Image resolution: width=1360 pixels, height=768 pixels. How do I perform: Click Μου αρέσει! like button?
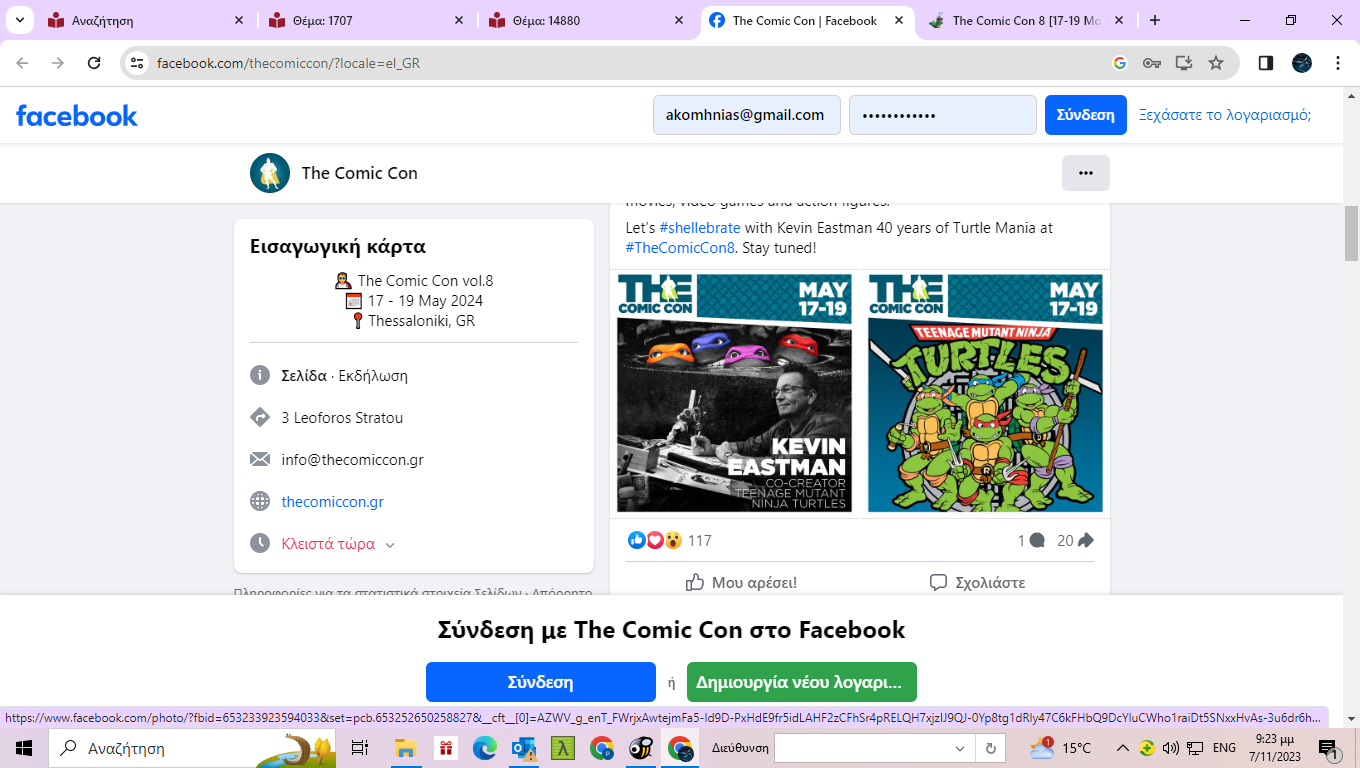click(x=742, y=582)
